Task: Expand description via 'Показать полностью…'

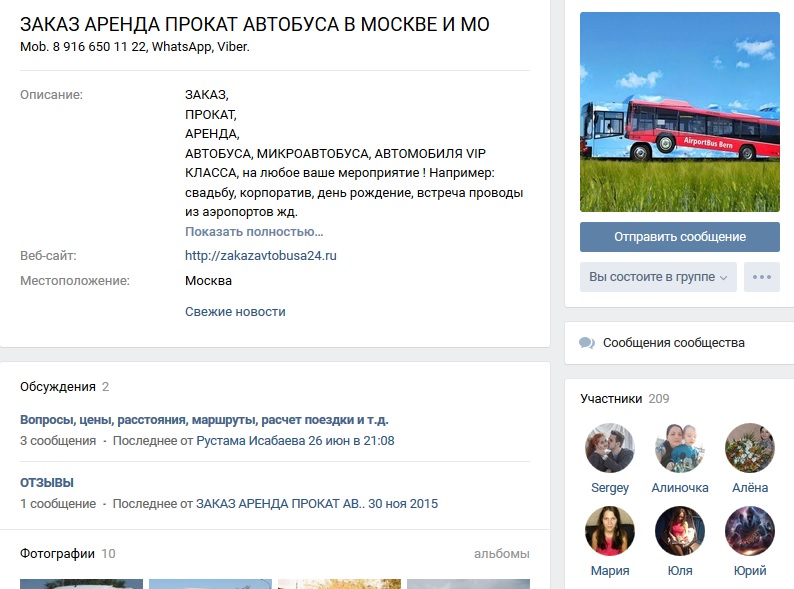Action: 254,232
